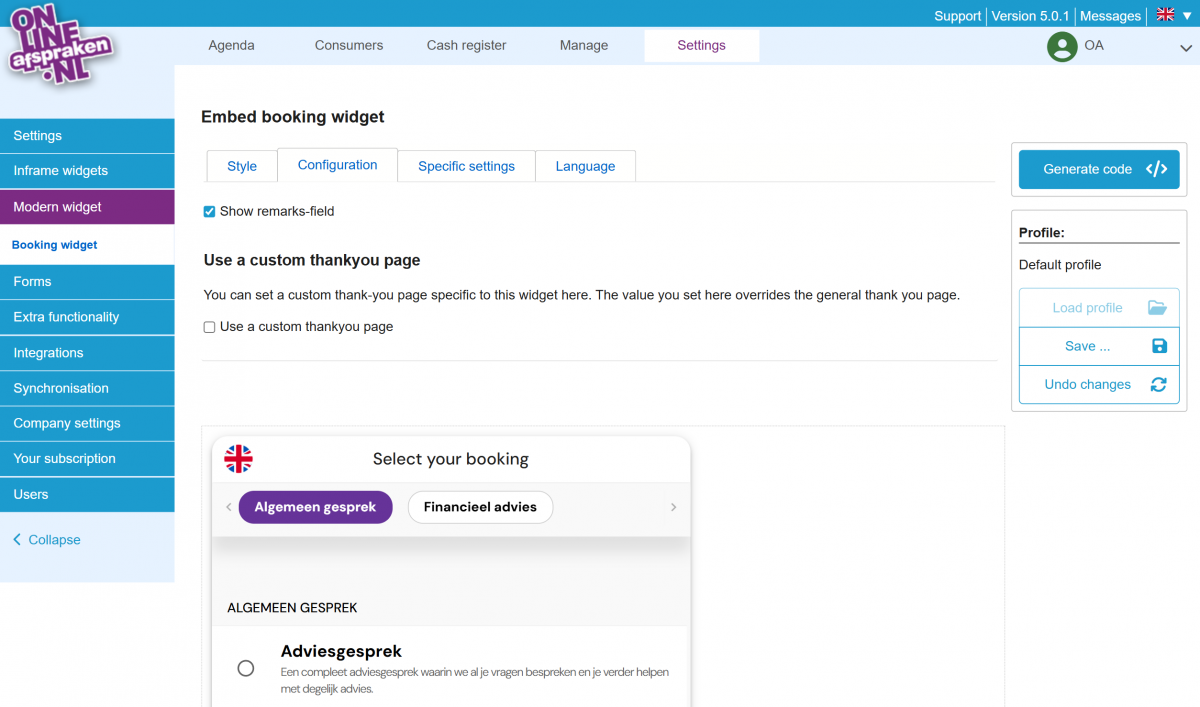Expand the OA account dropdown chevron

[1185, 47]
